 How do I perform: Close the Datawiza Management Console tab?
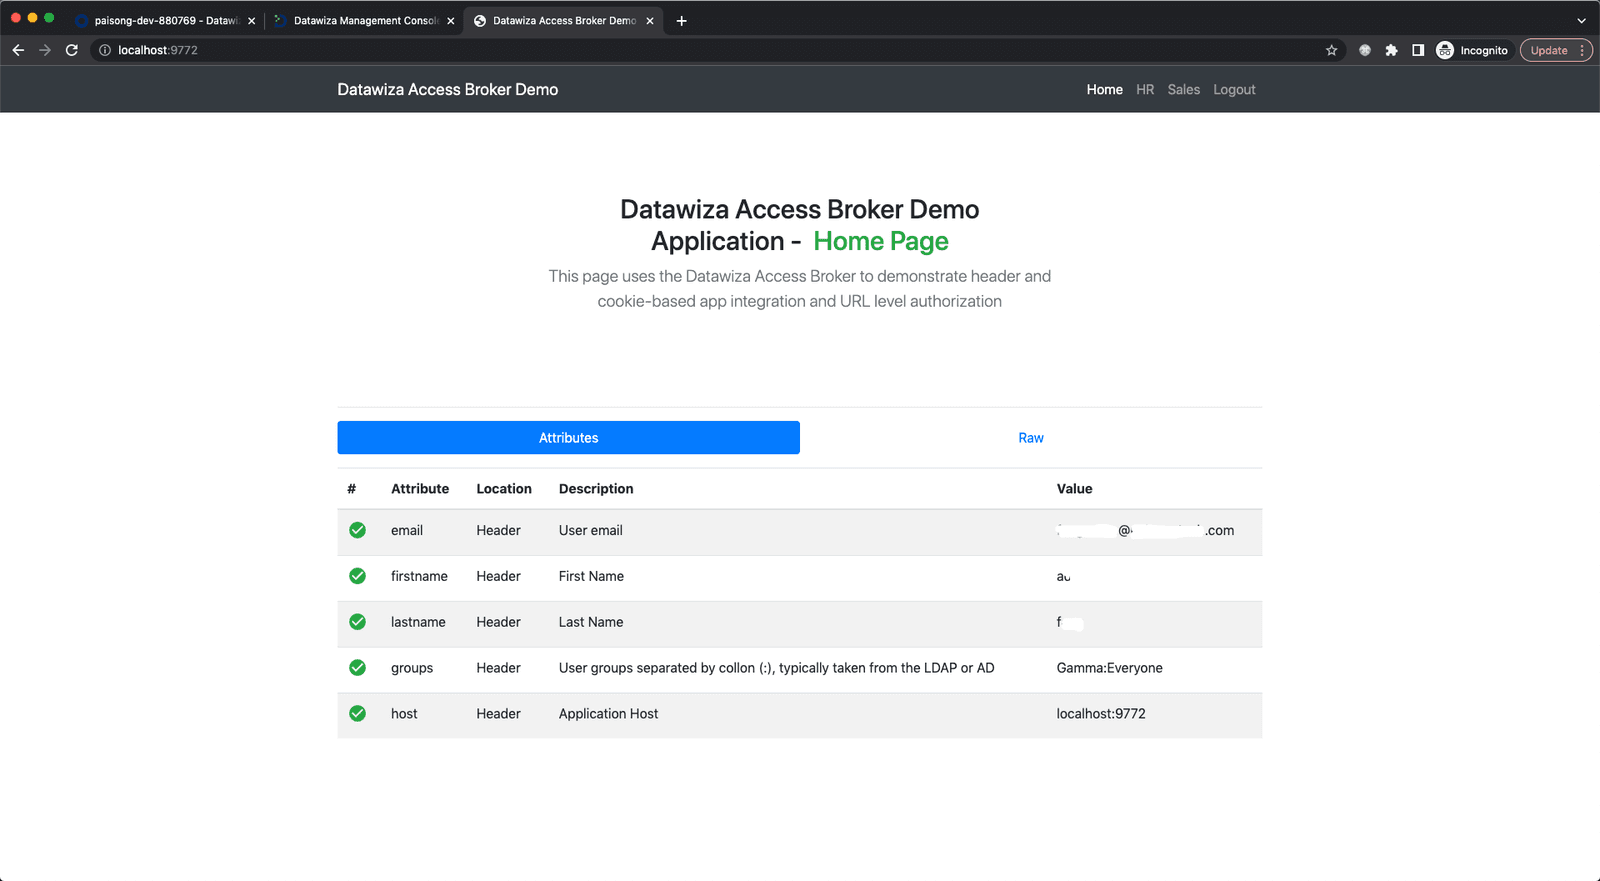450,20
